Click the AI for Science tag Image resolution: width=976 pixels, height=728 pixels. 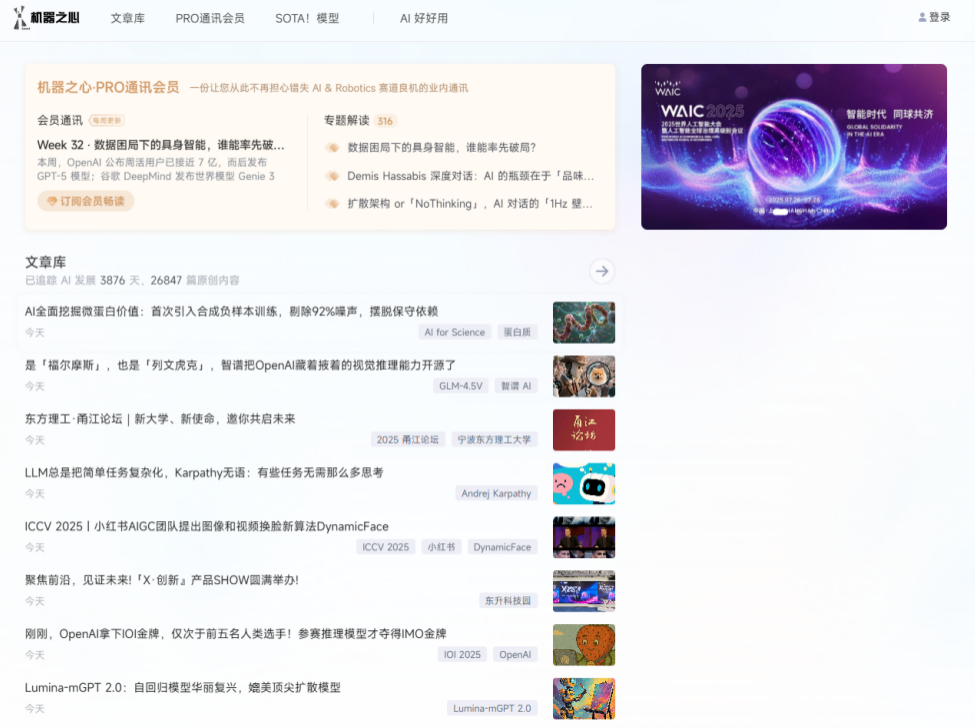tap(454, 332)
